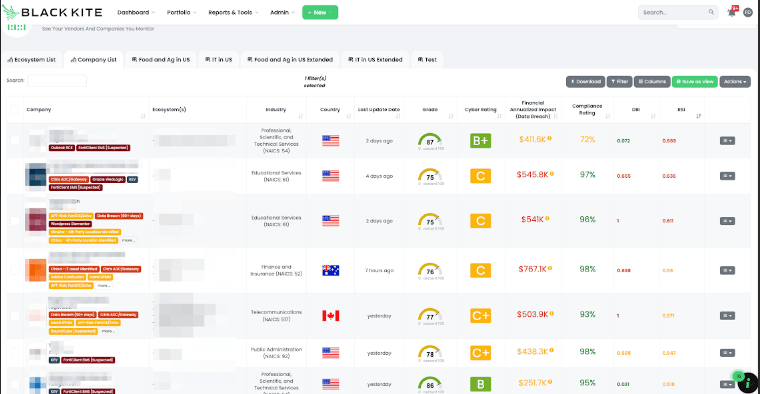The width and height of the screenshot is (760, 394).
Task: Sort by Country column sort arrows
Action: tap(348, 116)
